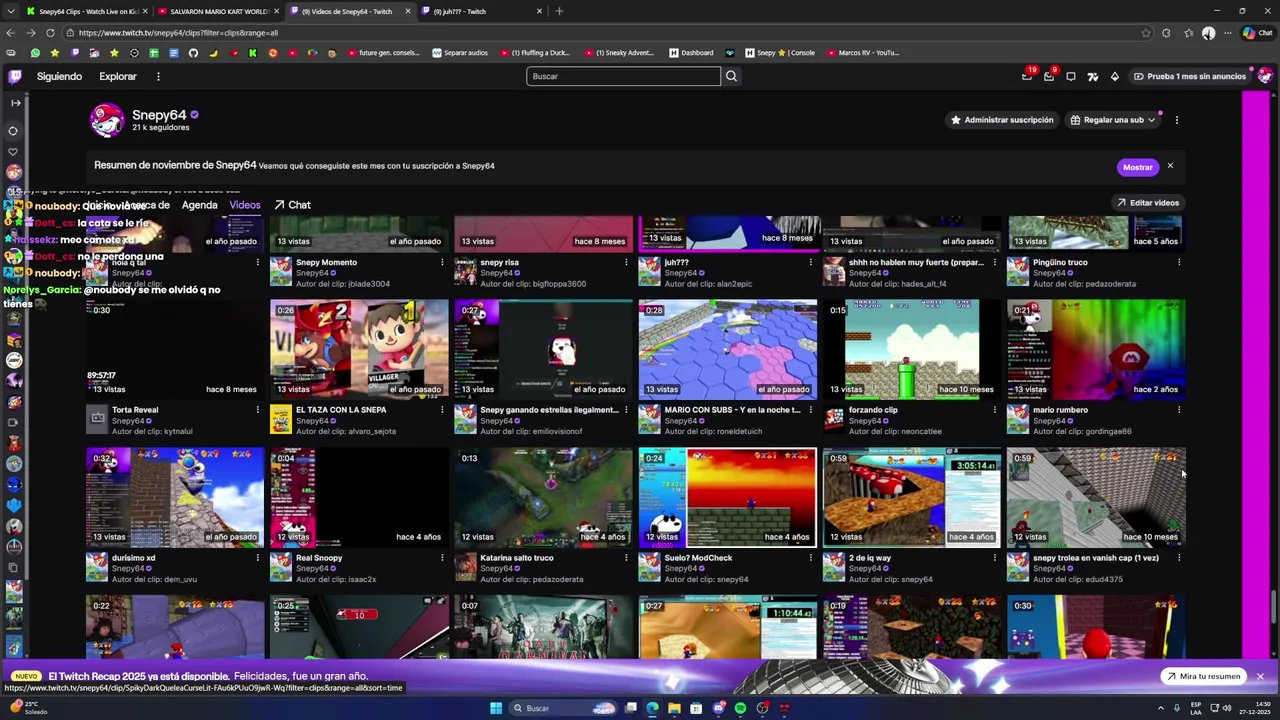Open options menu for EL TAZA CON LA SNEPA clip
This screenshot has height=720, width=1280.
tap(442, 410)
